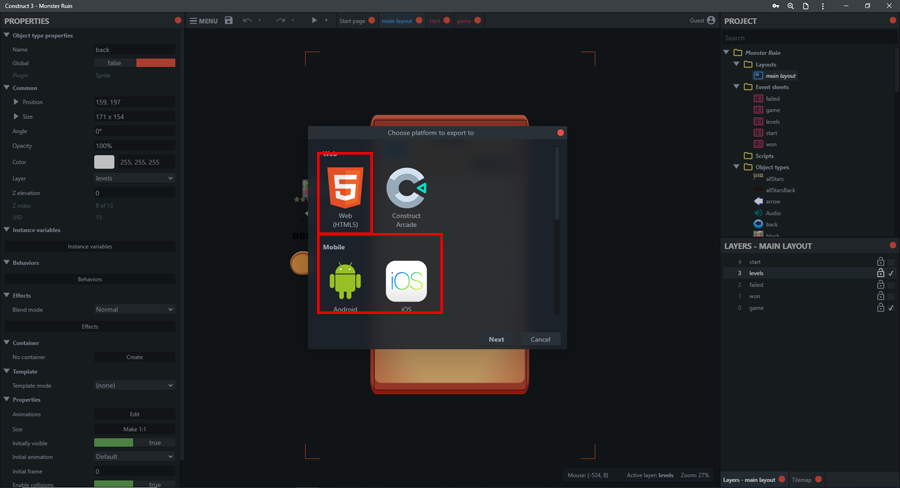The image size is (900, 488).
Task: Switch to Layers - main layout tab
Action: (748, 480)
